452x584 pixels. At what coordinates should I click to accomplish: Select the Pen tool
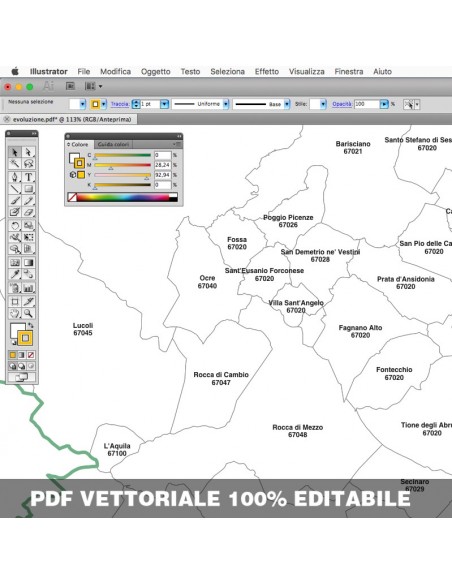(x=15, y=177)
